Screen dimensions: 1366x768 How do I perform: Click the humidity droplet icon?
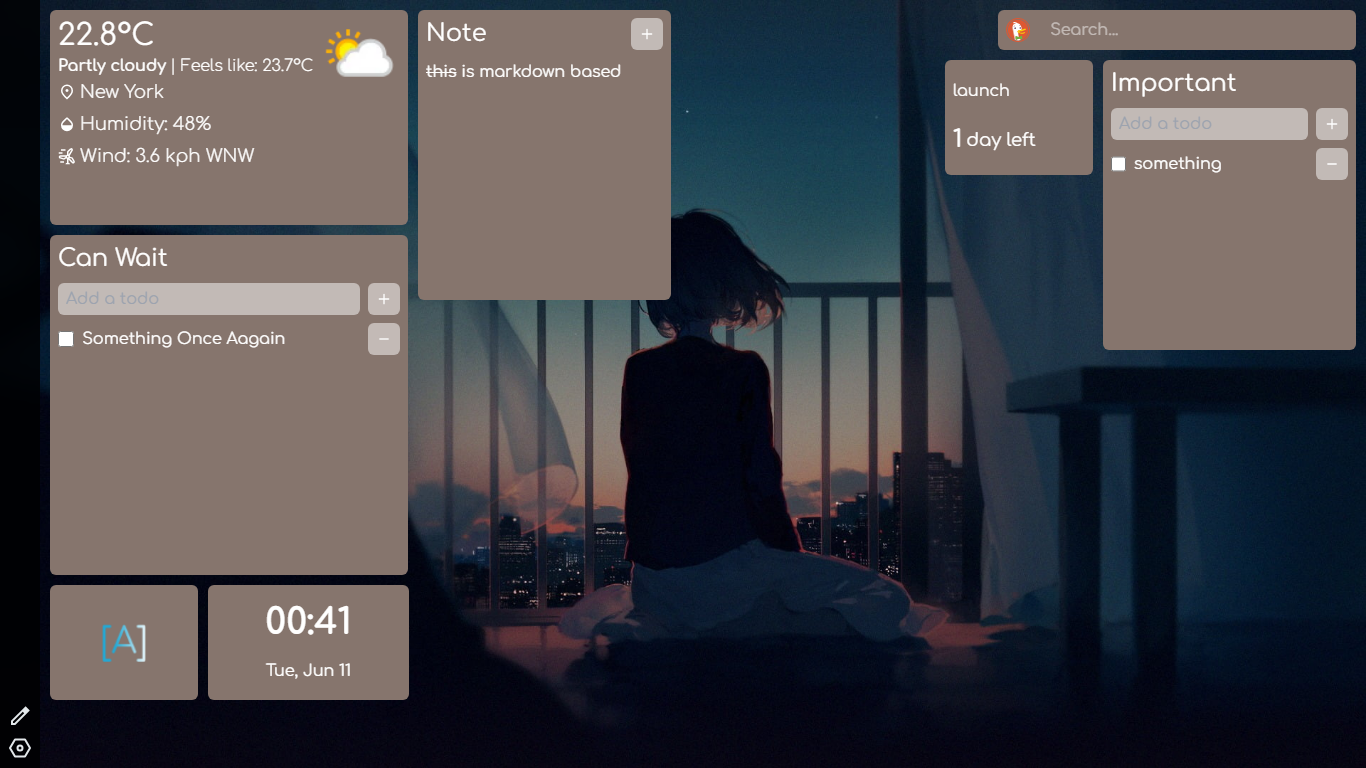pos(67,124)
